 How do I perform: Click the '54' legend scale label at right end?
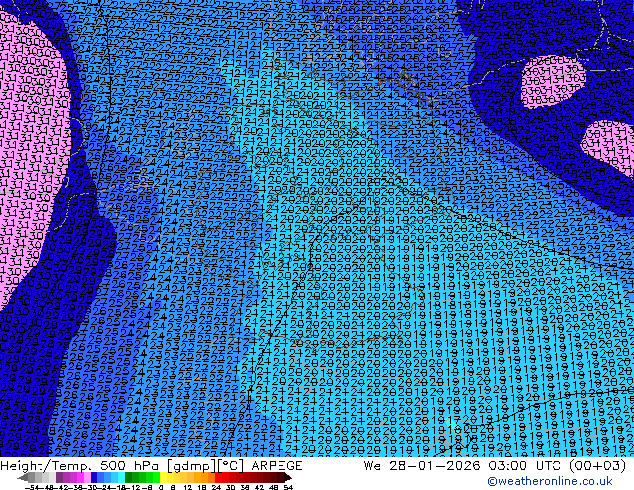[288, 488]
